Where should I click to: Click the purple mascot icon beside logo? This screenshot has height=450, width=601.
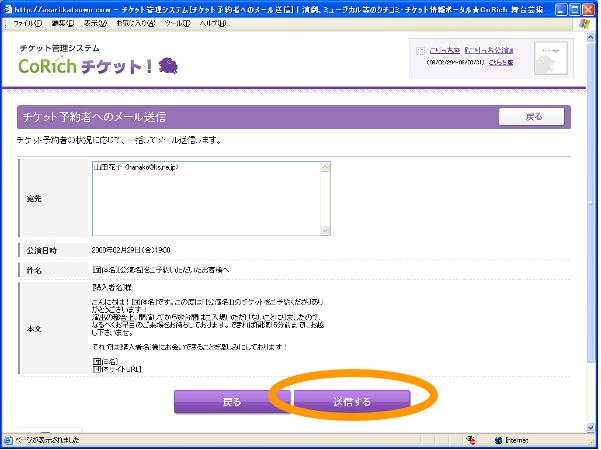click(168, 65)
